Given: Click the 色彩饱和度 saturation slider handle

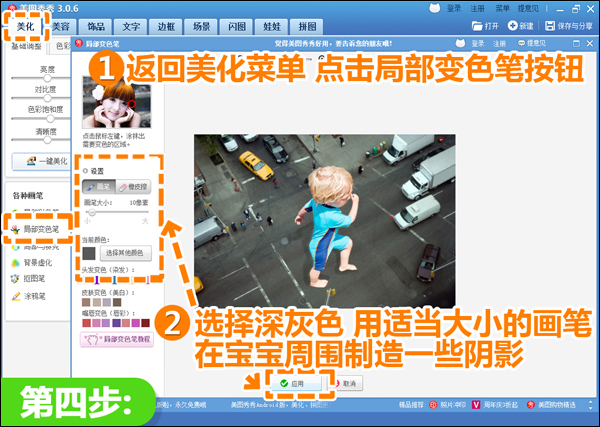Looking at the screenshot, I should click(50, 118).
